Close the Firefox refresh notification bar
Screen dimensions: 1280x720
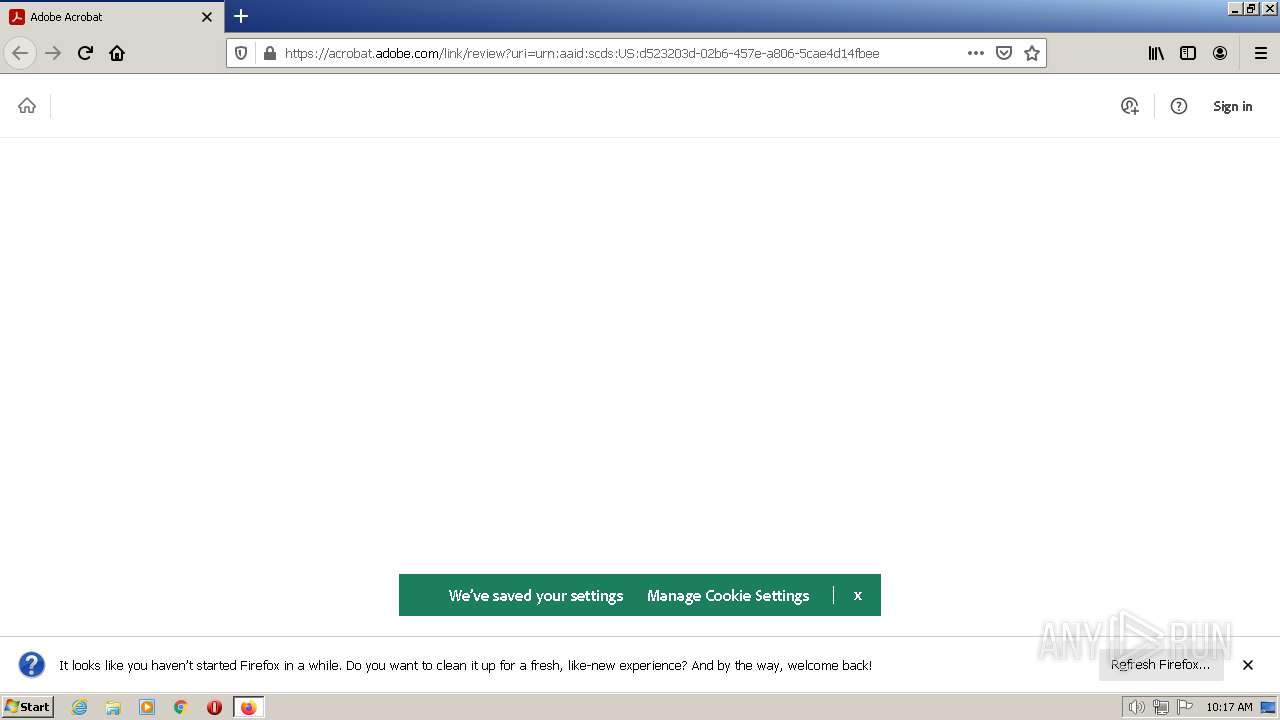1248,665
